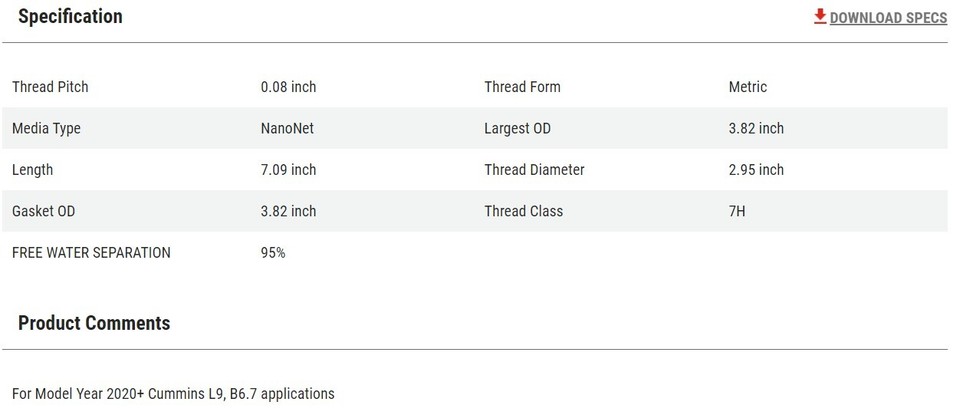
Task: Click the 7H thread class value
Action: pyautogui.click(x=738, y=211)
